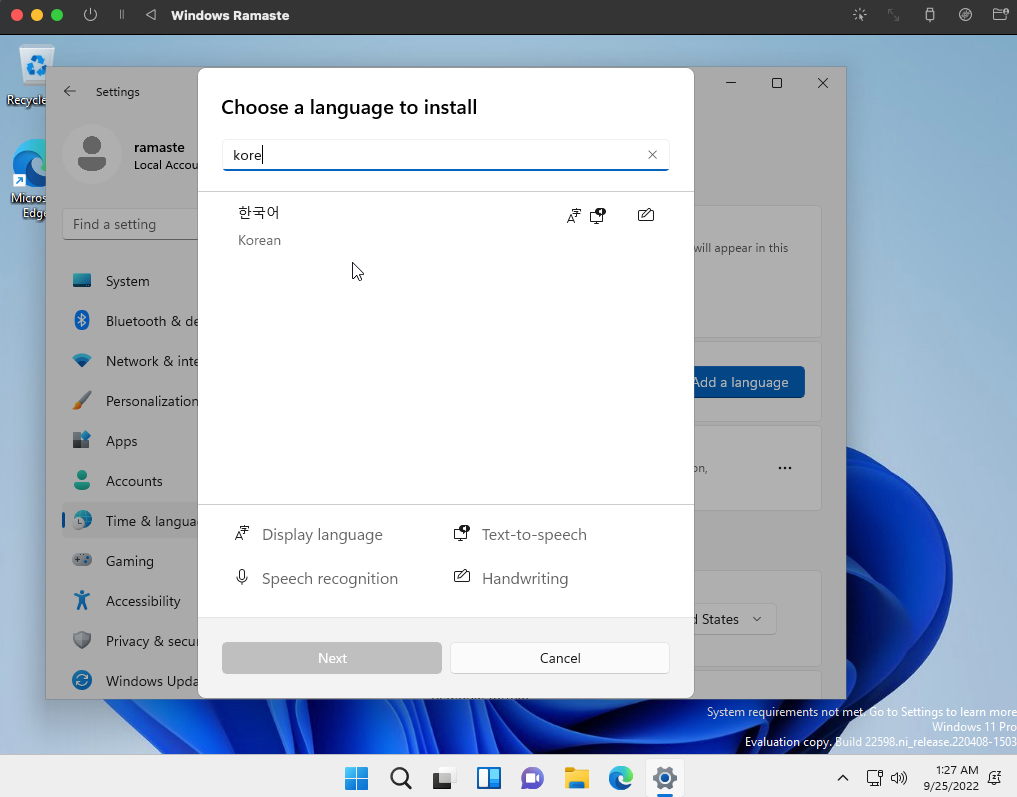The width and height of the screenshot is (1017, 797).
Task: Expand the United States region dropdown
Action: 735,619
